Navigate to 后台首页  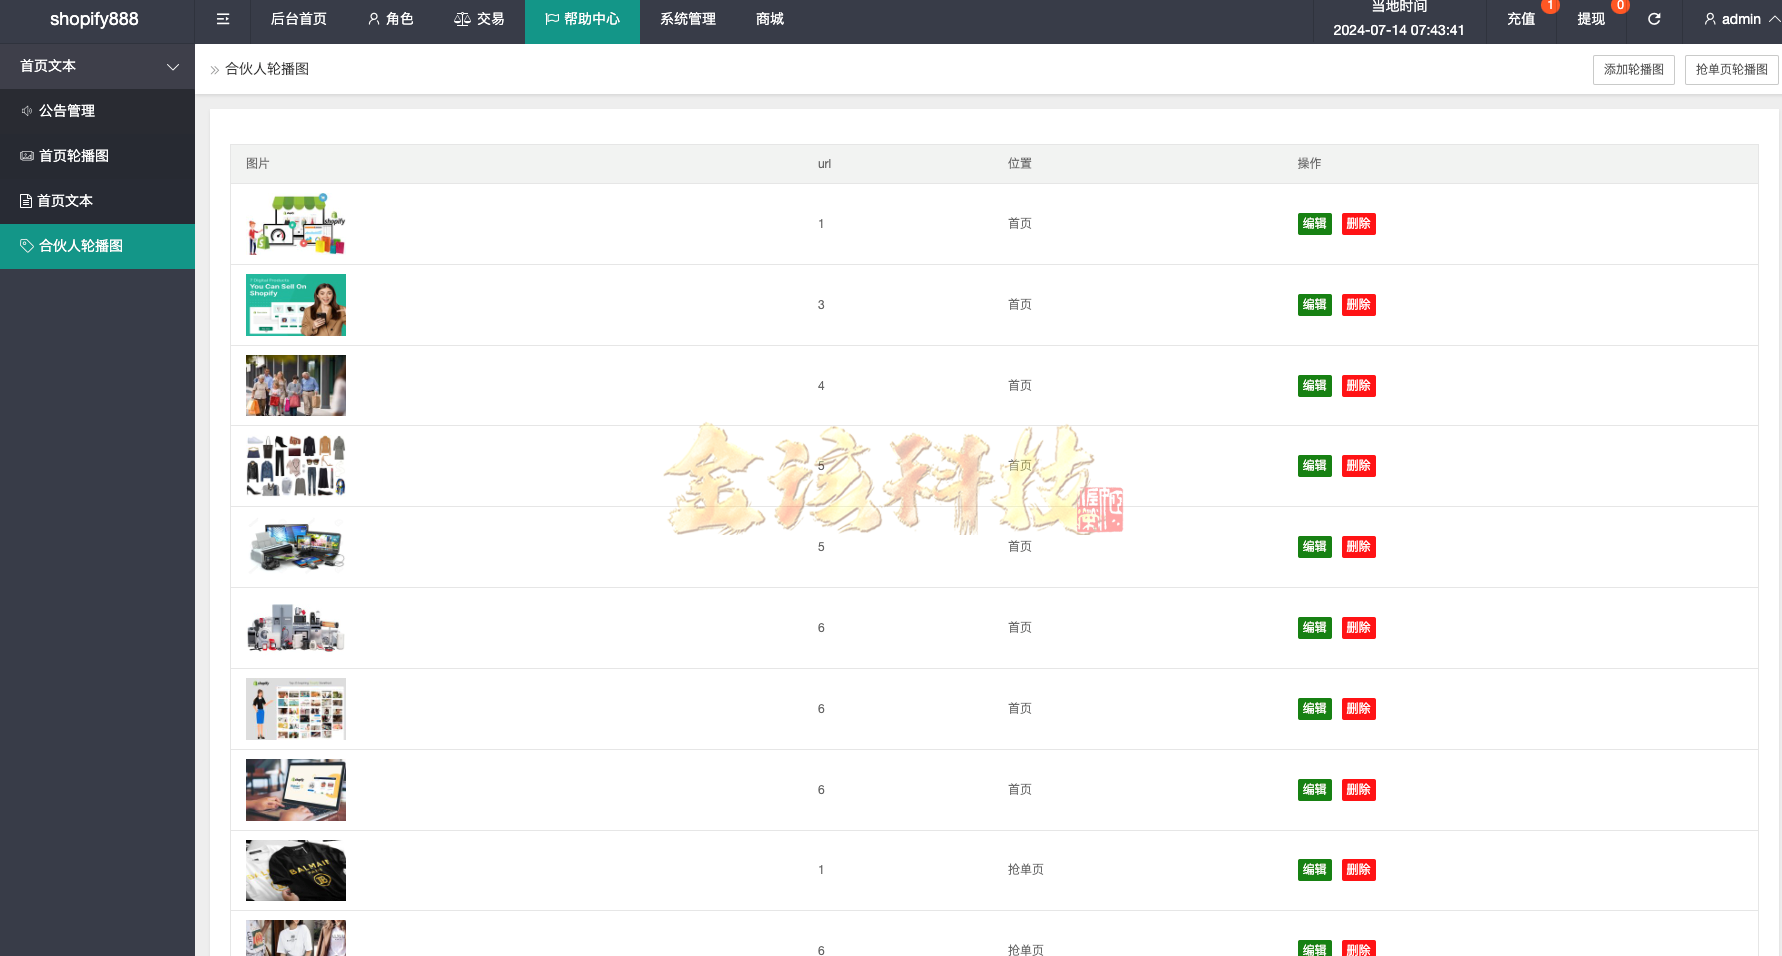pyautogui.click(x=297, y=19)
